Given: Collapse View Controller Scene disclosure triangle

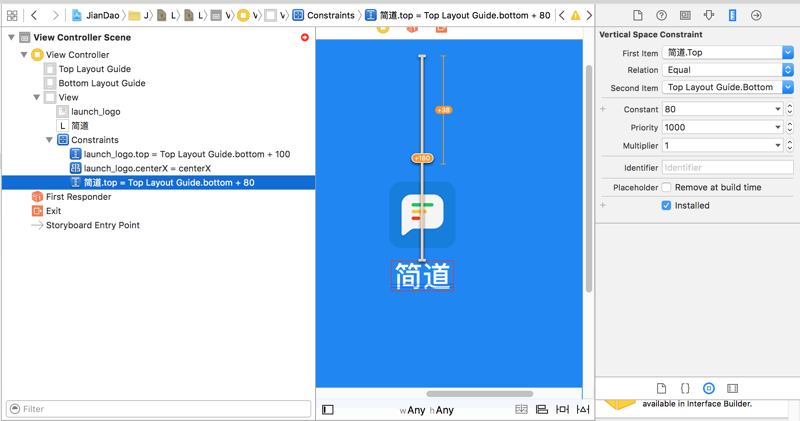Looking at the screenshot, I should pos(11,37).
